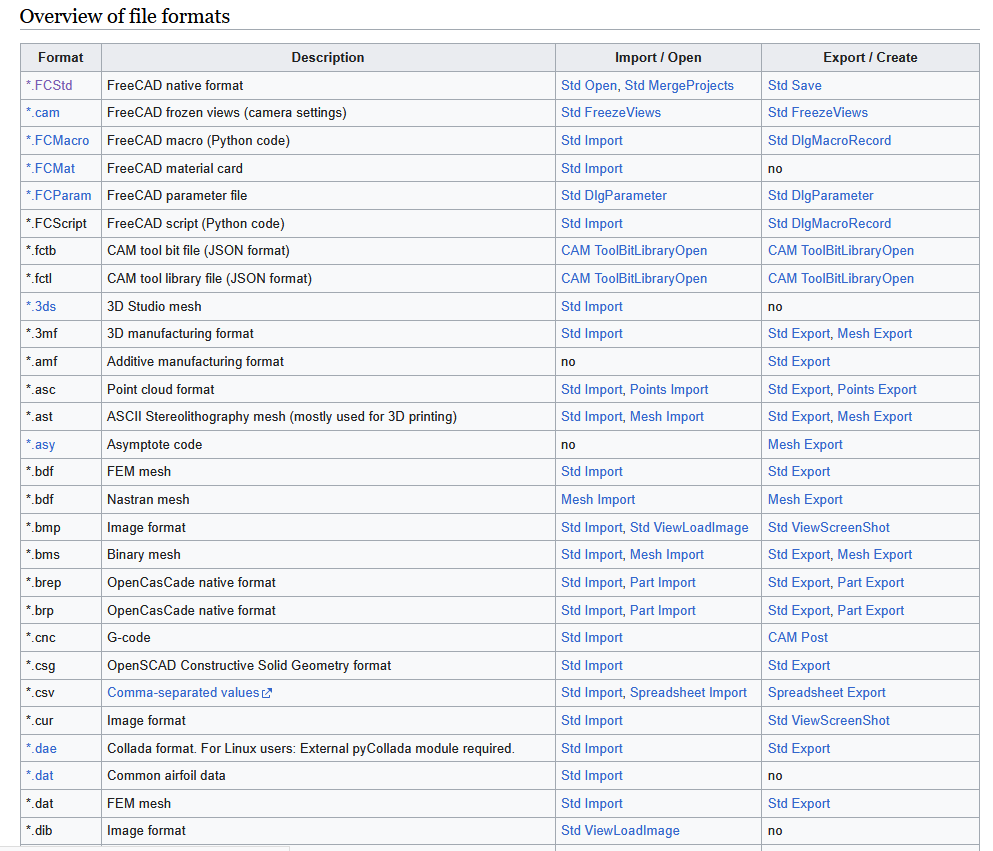Open the *.FCStd format link

[49, 85]
